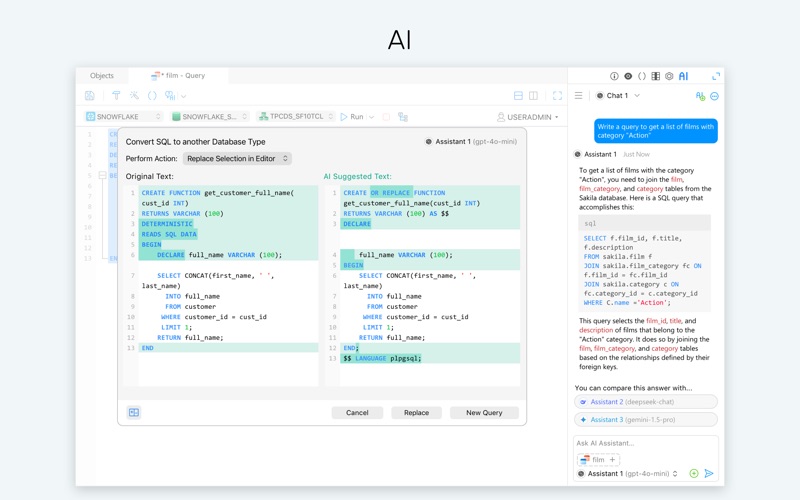
Task: Toggle the split horizontal layout icon
Action: 518,95
